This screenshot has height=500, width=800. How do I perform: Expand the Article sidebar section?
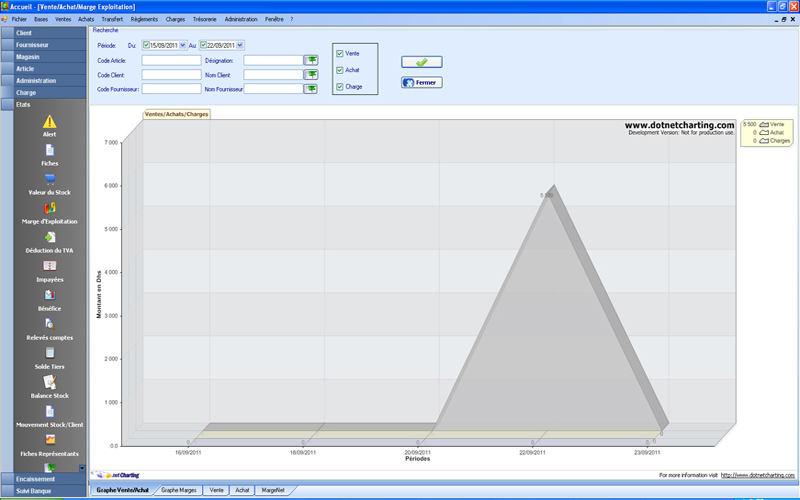coord(43,68)
